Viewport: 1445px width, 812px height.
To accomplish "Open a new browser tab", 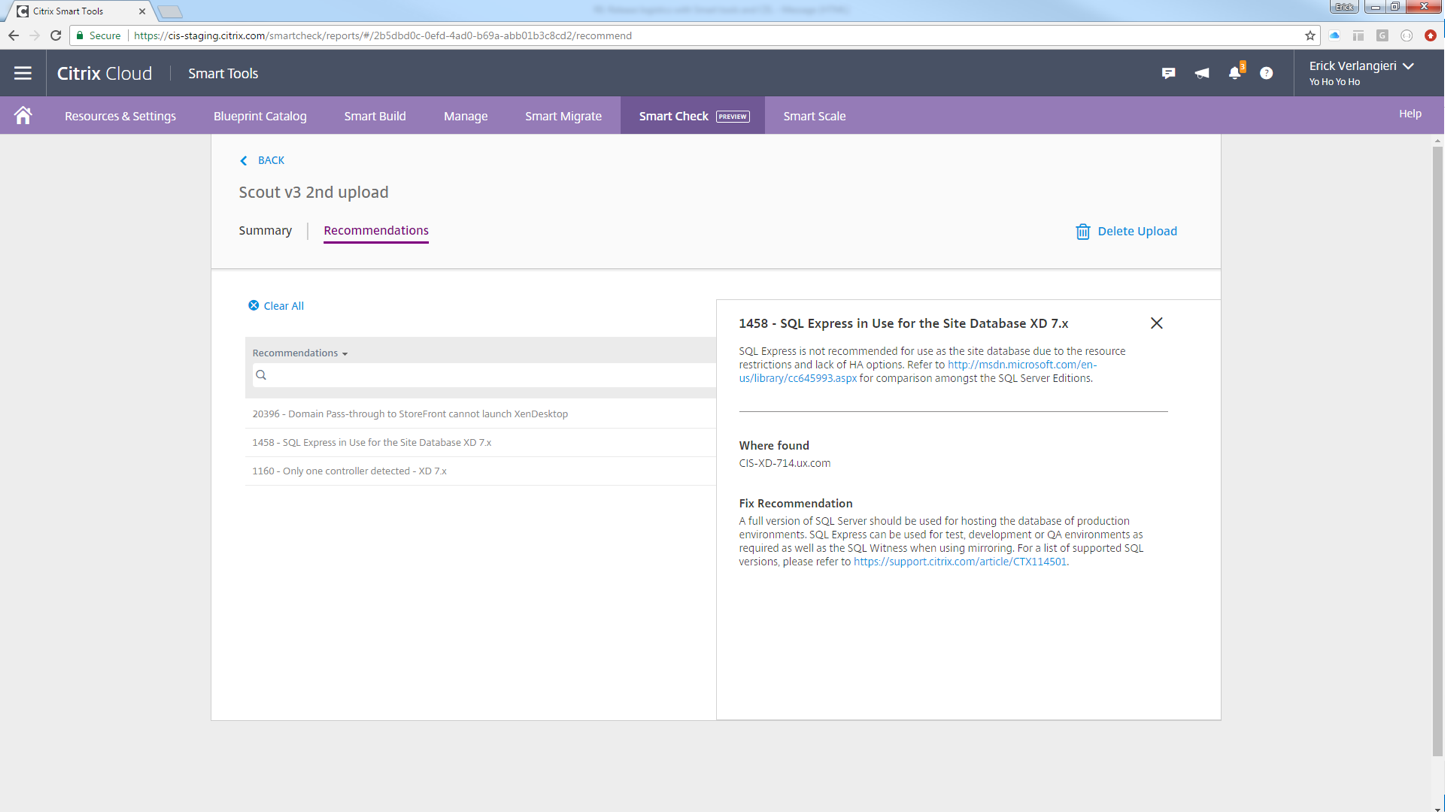I will [x=169, y=11].
